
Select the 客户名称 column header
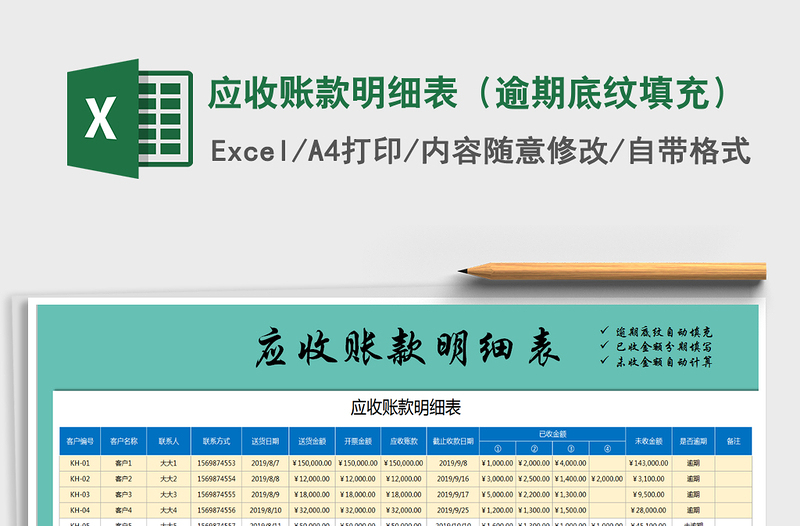tap(124, 441)
